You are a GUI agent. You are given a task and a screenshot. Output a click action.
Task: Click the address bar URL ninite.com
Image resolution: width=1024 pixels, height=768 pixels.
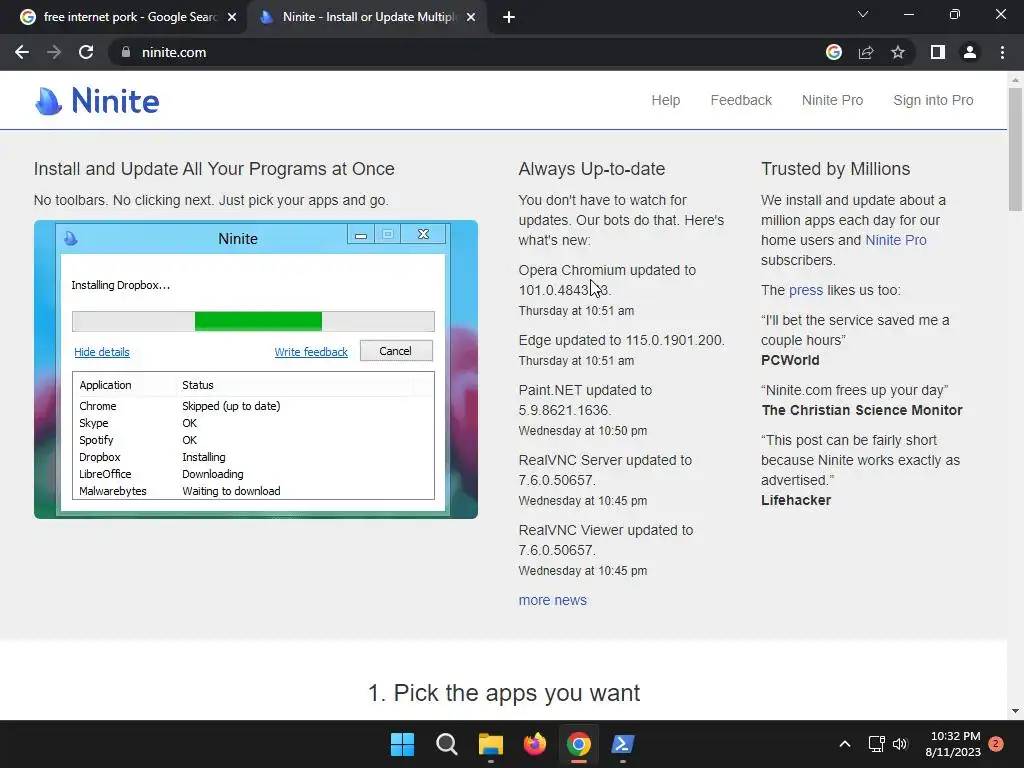(x=174, y=52)
